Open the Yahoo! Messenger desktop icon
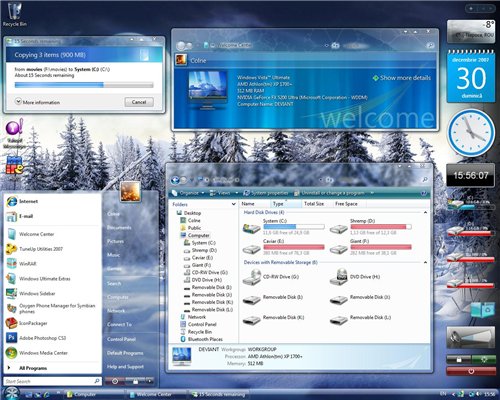Screen dimensions: 500x400 pyautogui.click(x=14, y=133)
